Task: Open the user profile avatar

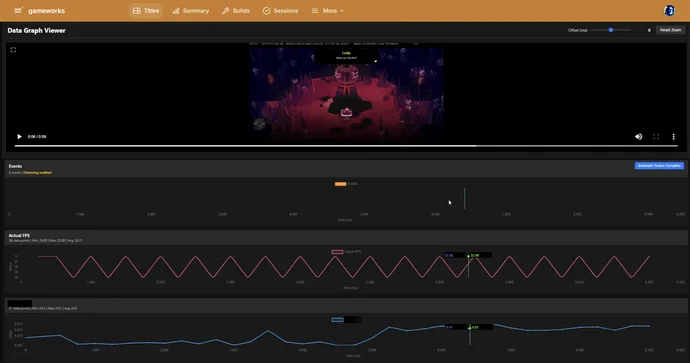Action: pyautogui.click(x=669, y=11)
